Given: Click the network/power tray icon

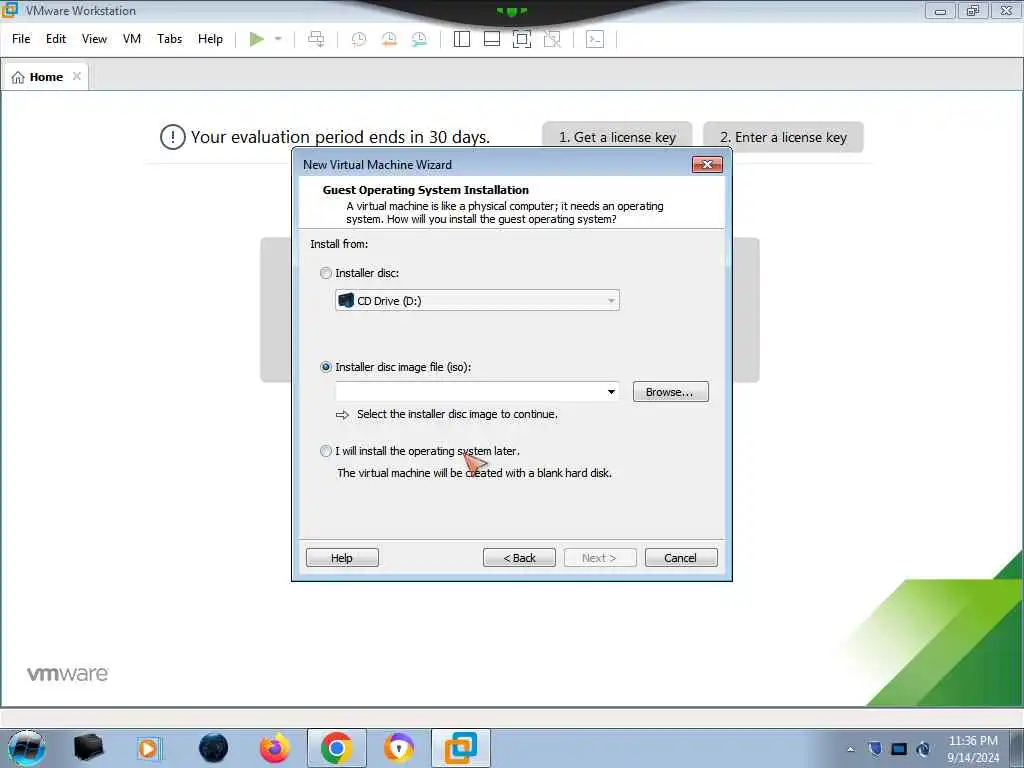Looking at the screenshot, I should click(x=923, y=749).
